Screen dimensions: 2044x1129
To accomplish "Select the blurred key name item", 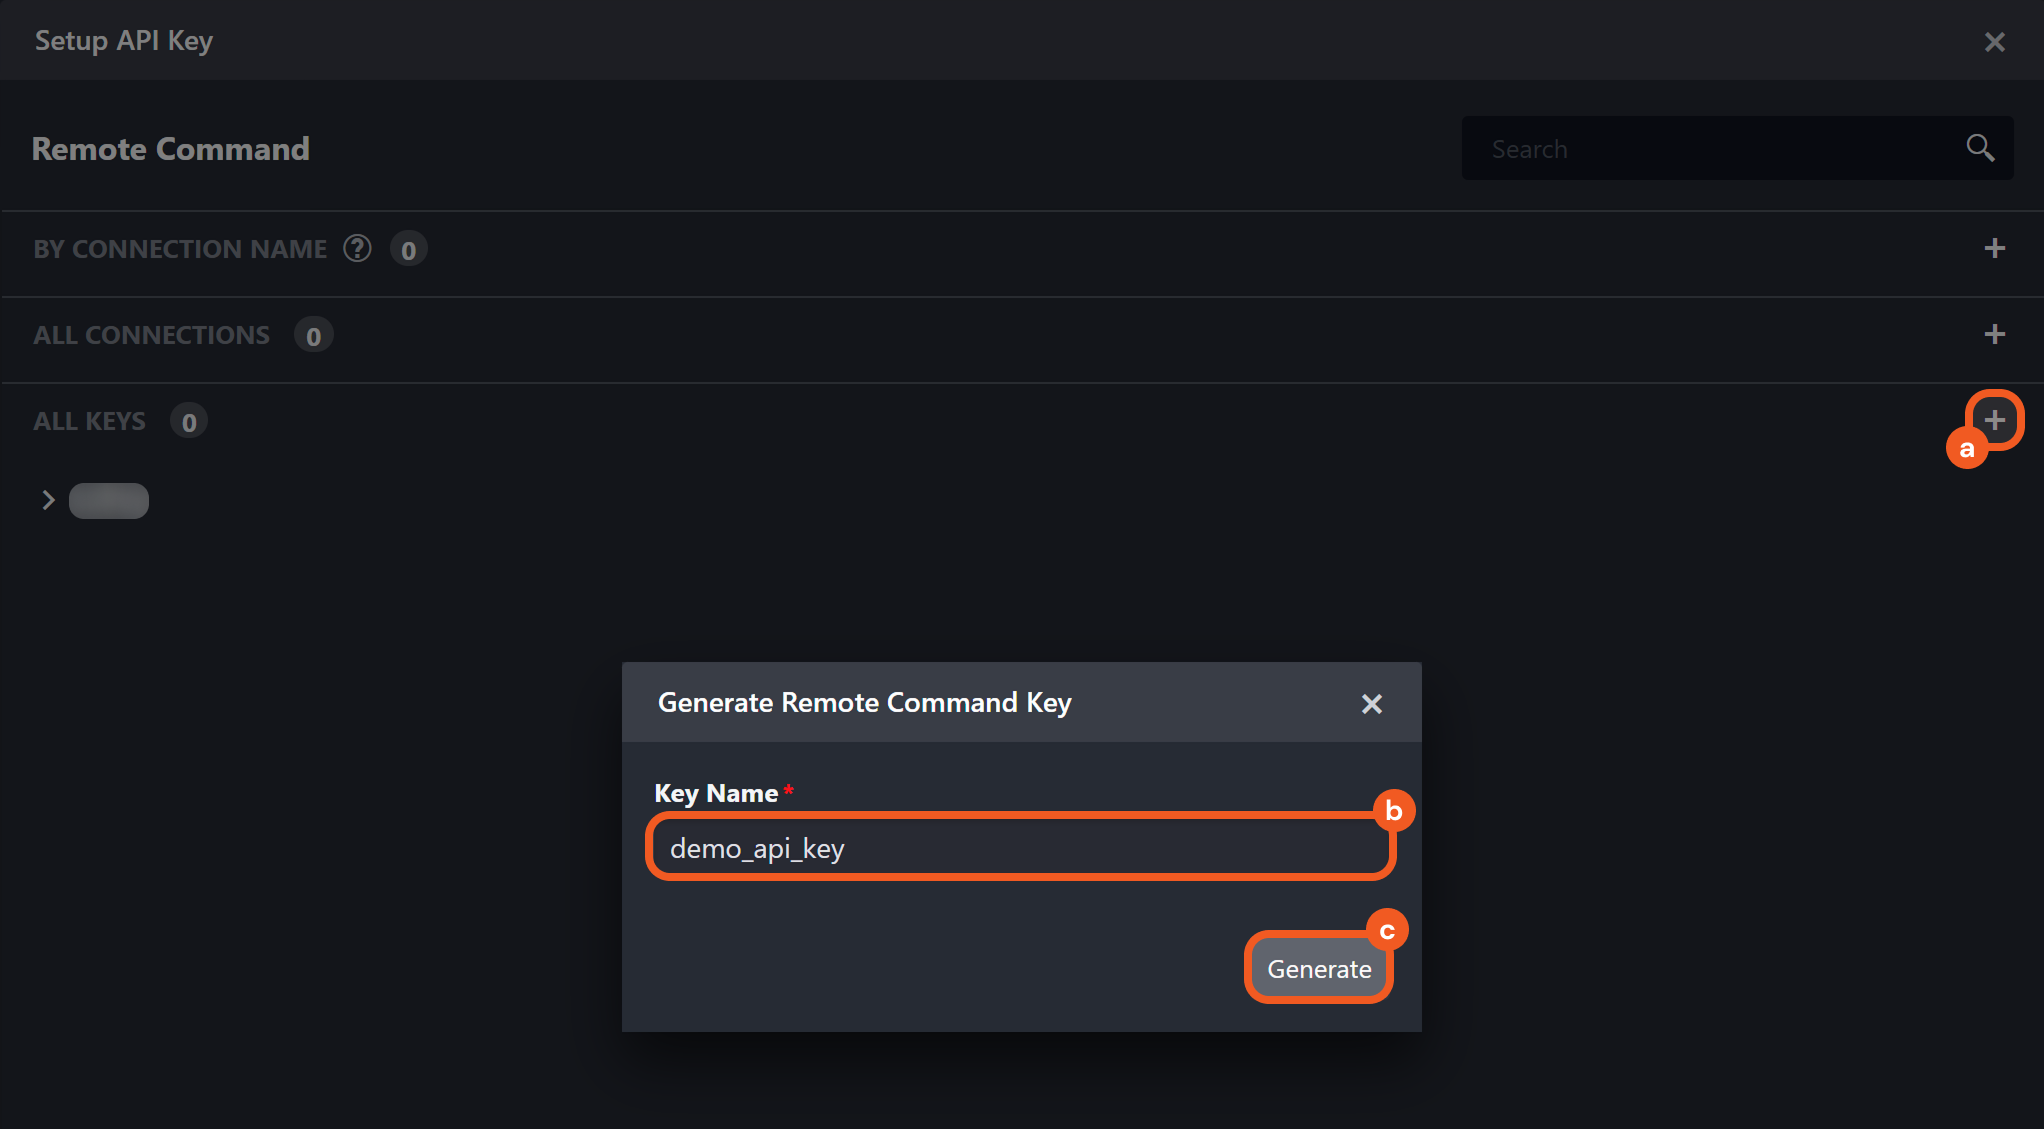I will coord(109,500).
